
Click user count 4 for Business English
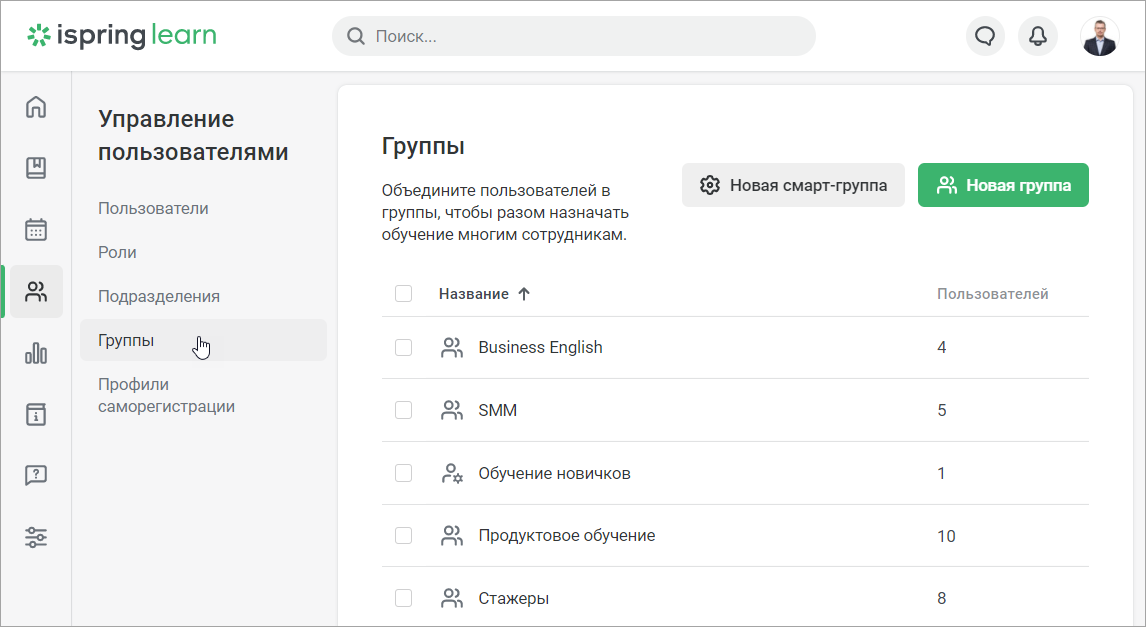(x=941, y=348)
